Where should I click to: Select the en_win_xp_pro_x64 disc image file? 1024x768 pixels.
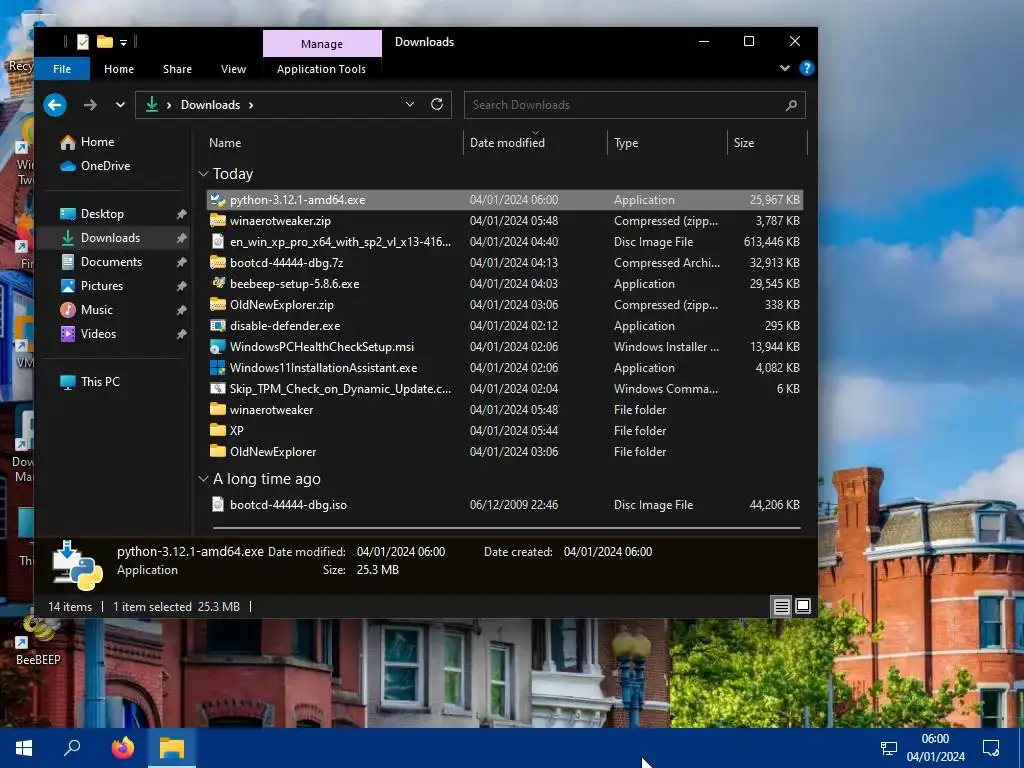pos(504,242)
